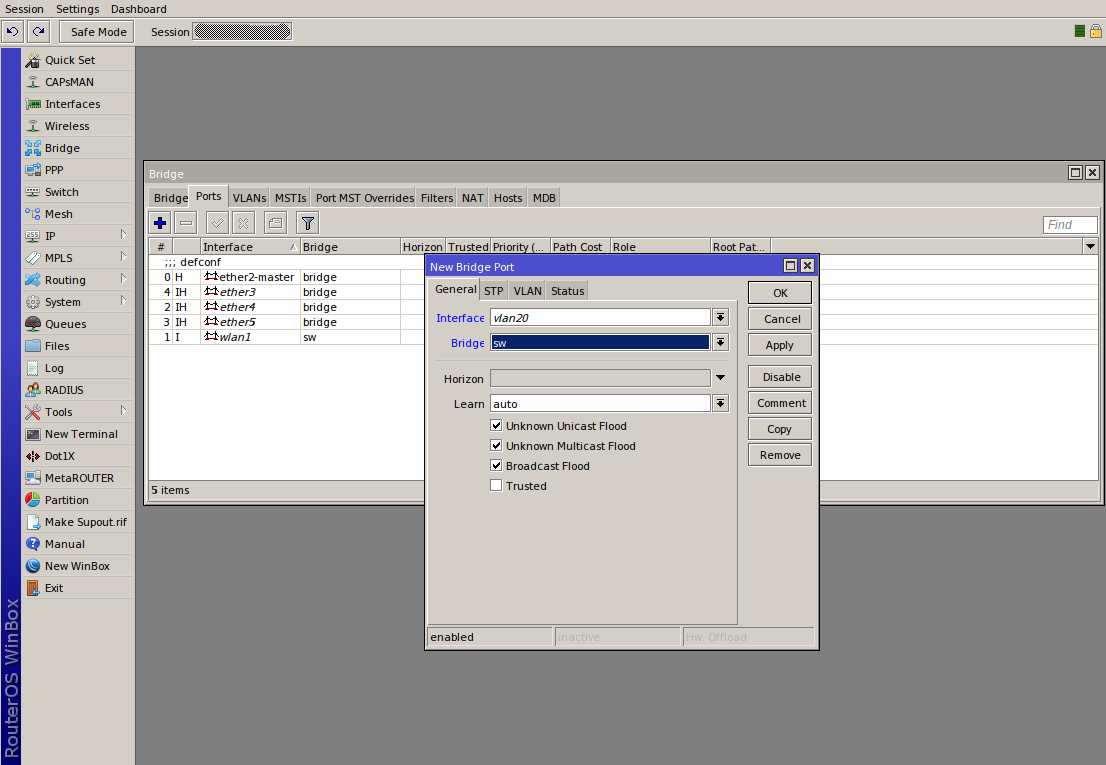Click the blue plus add button

[x=160, y=223]
